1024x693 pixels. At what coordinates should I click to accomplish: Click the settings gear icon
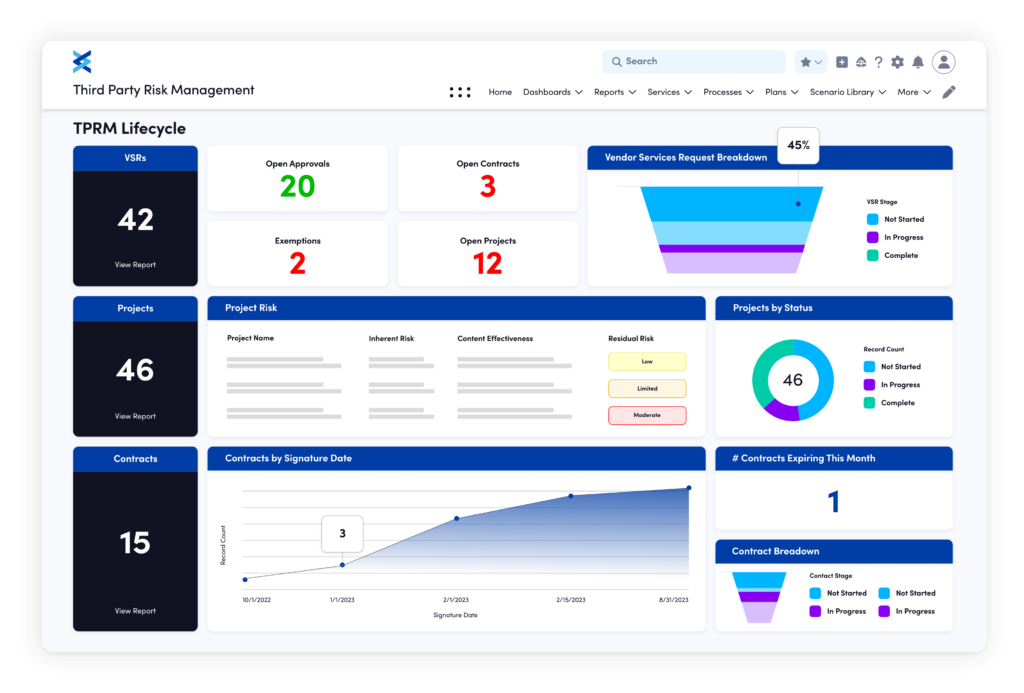898,62
